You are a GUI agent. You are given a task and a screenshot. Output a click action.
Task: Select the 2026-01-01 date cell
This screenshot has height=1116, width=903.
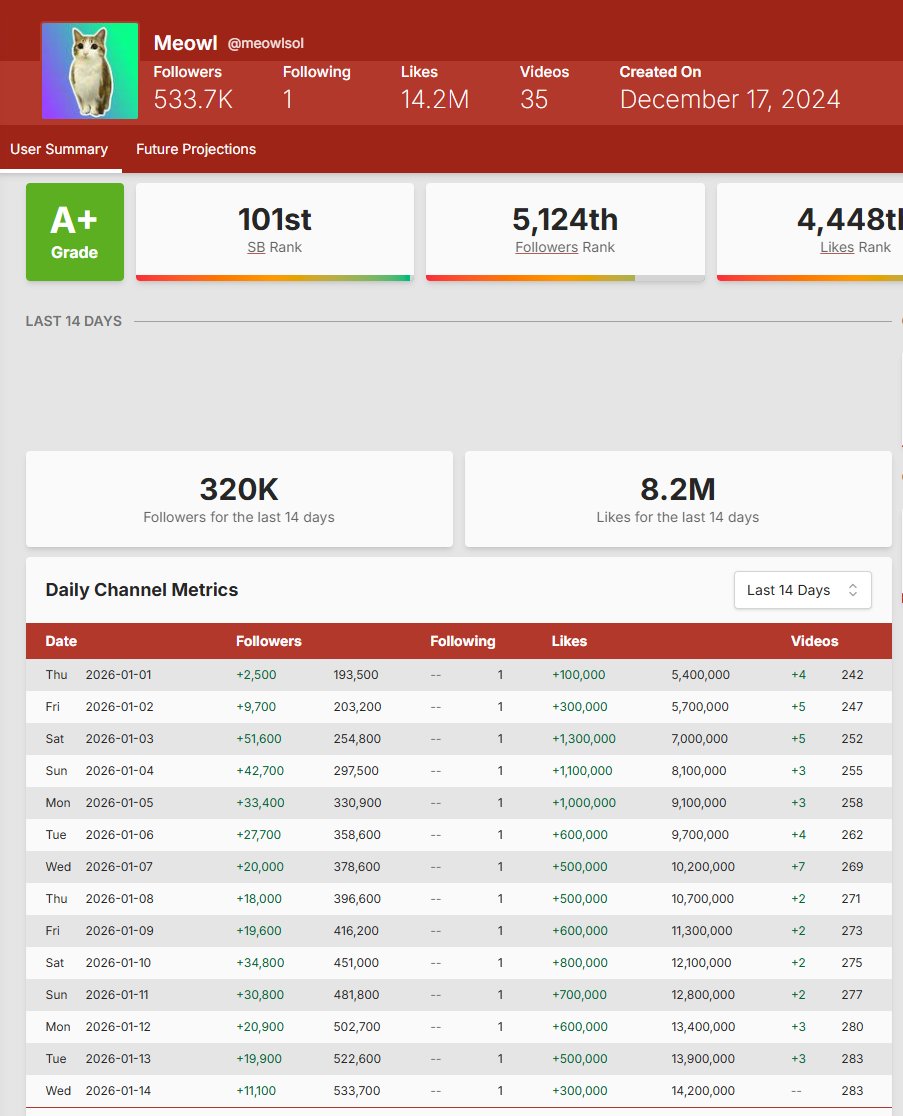[118, 675]
